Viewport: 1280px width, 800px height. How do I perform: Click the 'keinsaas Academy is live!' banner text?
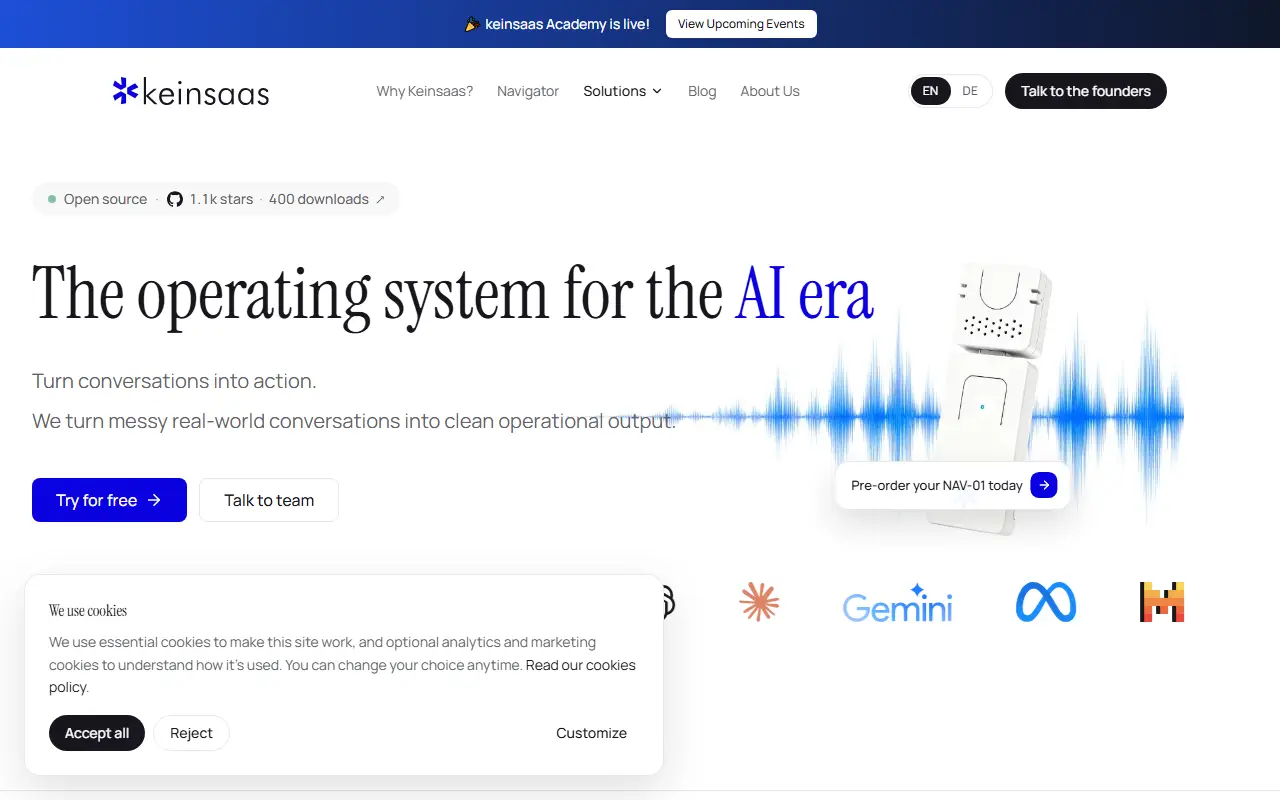(568, 24)
